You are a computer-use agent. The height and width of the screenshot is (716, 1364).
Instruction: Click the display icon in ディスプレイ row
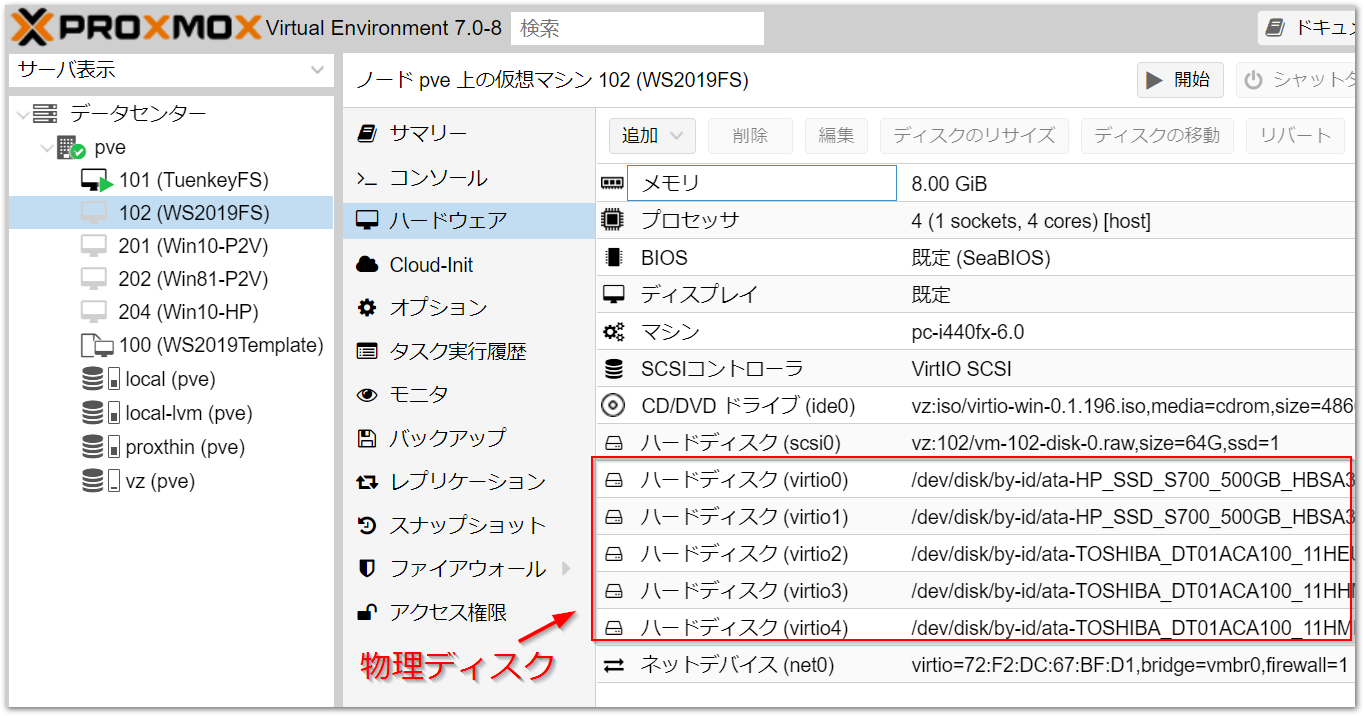[613, 295]
